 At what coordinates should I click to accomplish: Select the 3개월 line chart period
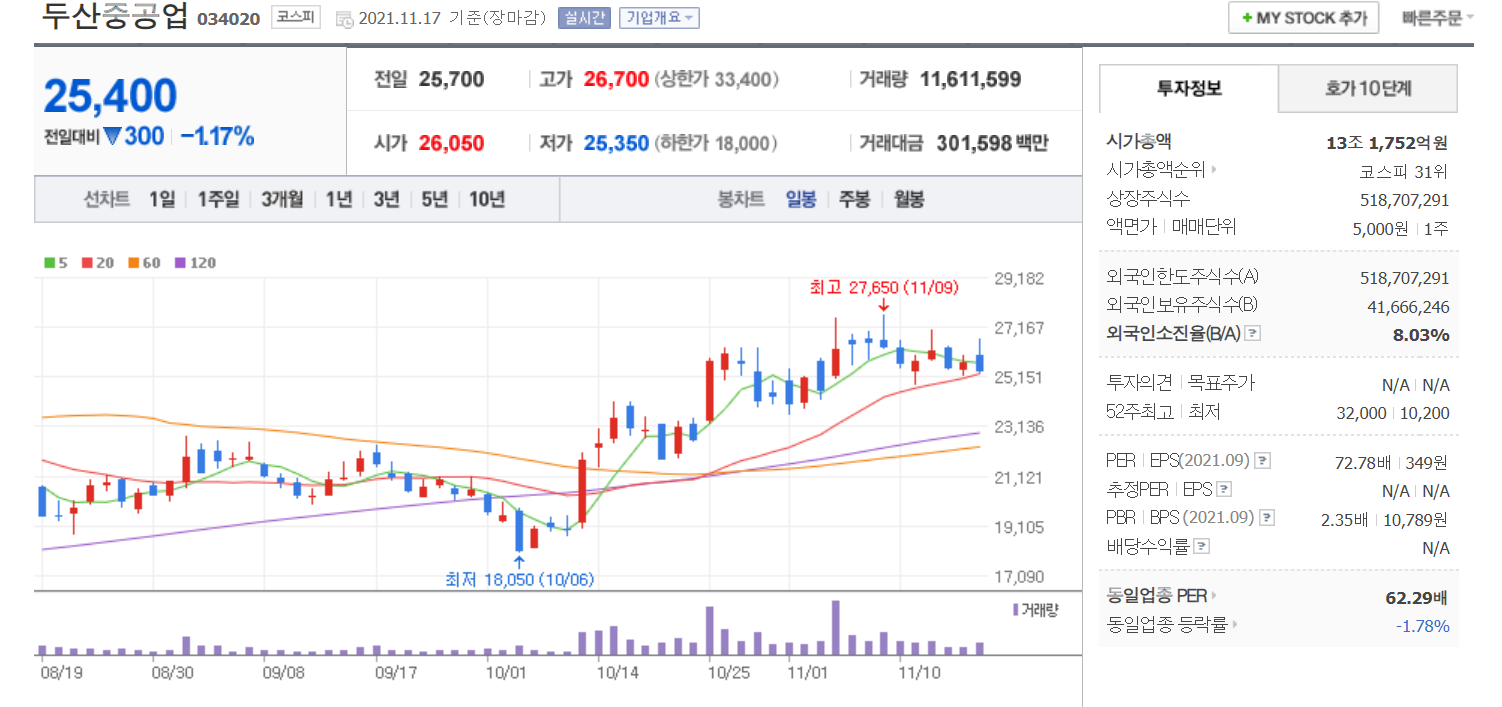click(x=282, y=199)
